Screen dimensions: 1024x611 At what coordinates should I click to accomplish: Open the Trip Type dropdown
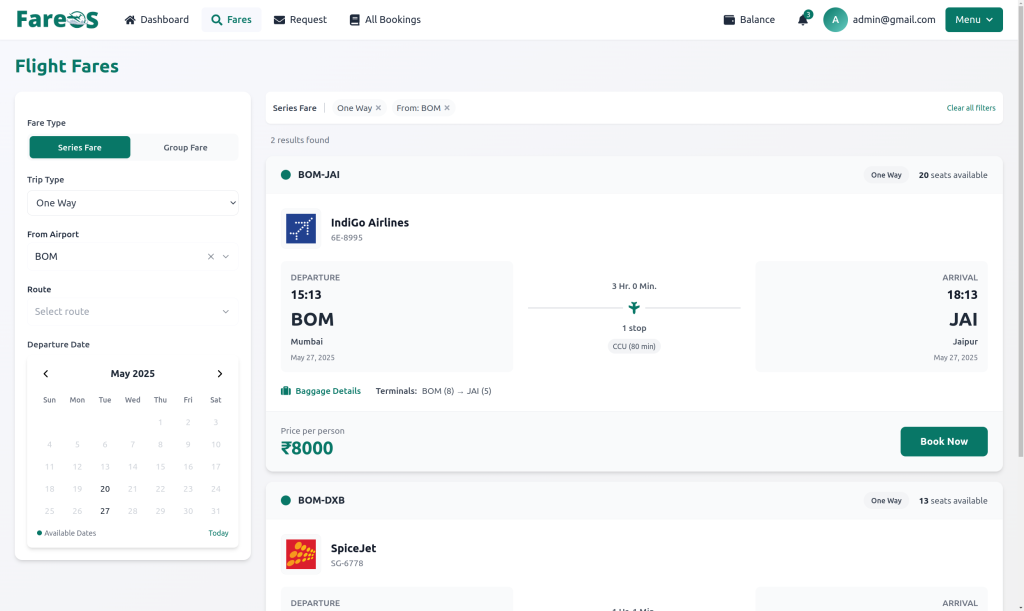click(x=133, y=203)
